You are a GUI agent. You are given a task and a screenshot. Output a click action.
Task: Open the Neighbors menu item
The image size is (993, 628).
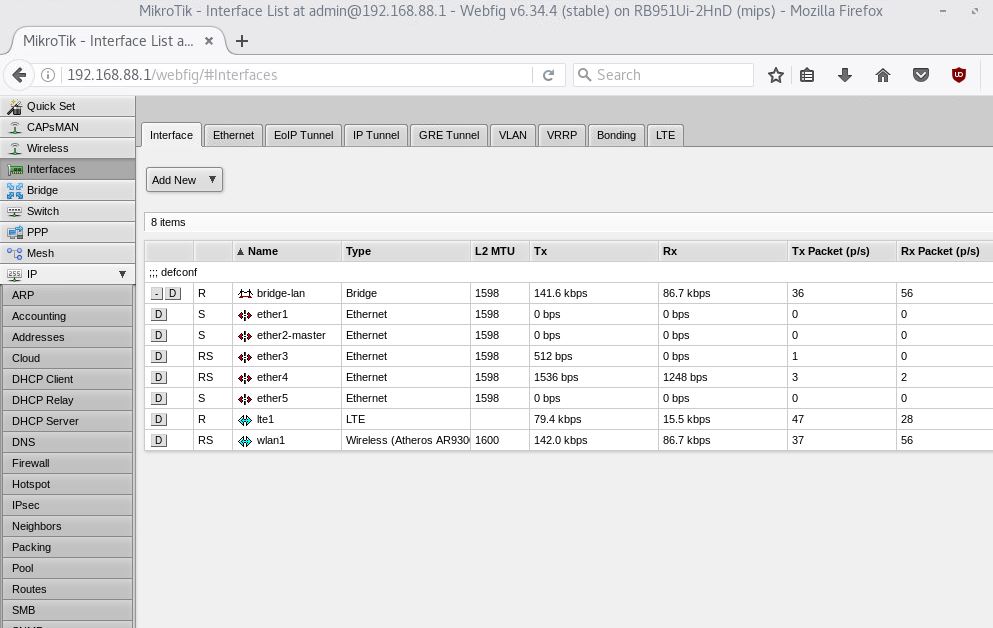click(68, 526)
